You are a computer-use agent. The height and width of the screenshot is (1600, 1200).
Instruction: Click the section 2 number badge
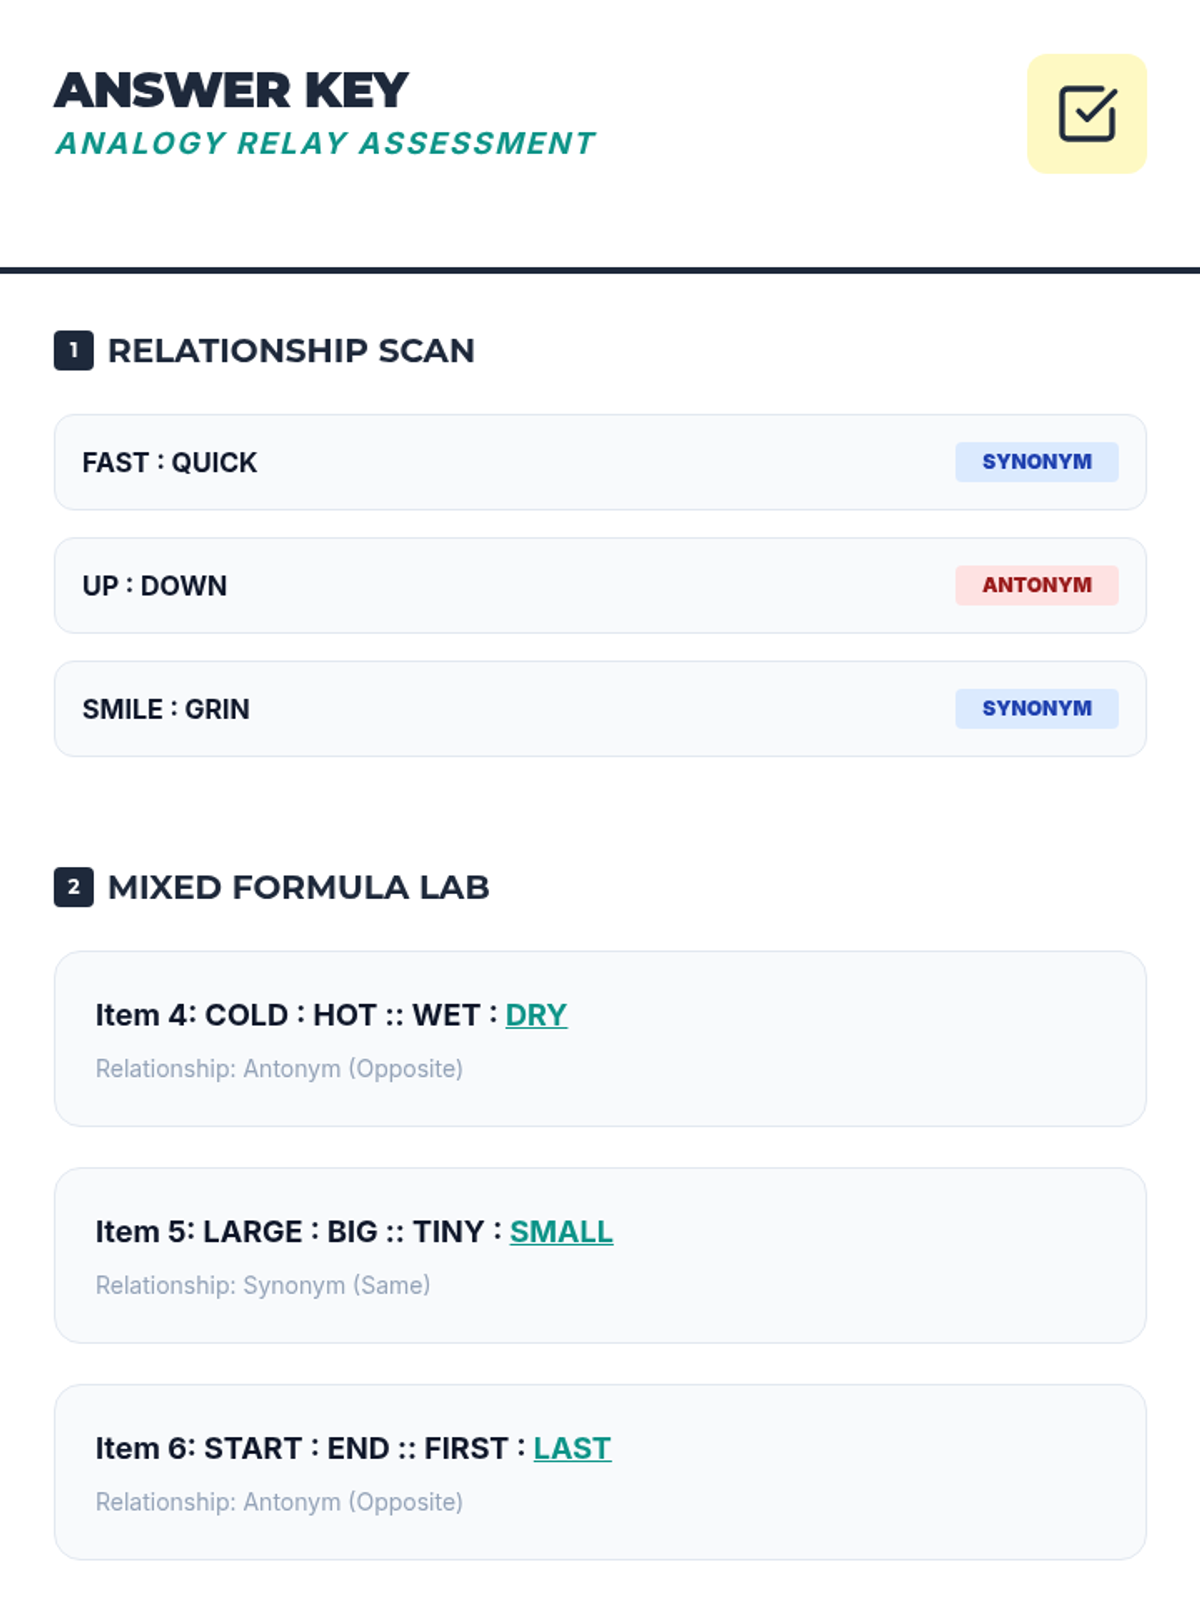pyautogui.click(x=74, y=887)
